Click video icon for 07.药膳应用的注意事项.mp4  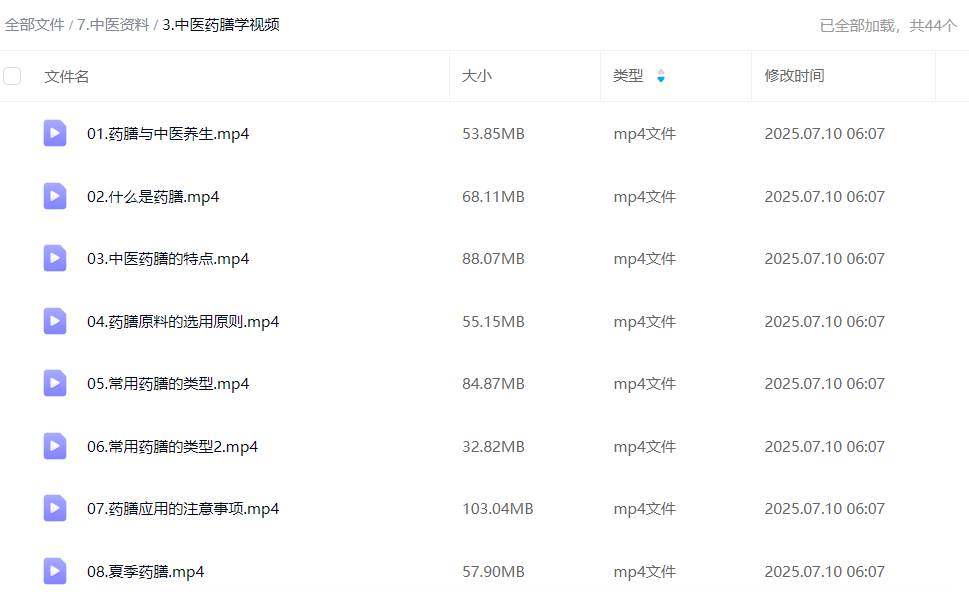pos(55,508)
